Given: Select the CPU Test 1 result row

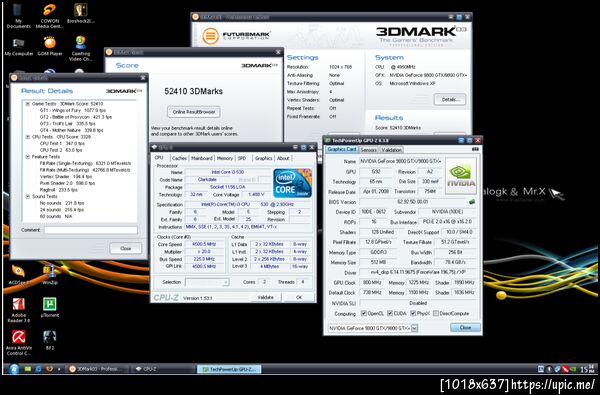Looking at the screenshot, I should [x=62, y=143].
